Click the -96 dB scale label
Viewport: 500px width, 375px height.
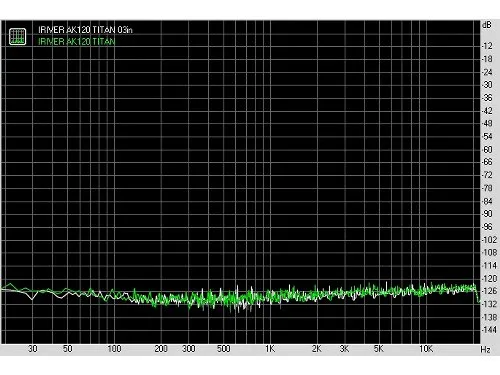click(x=487, y=227)
